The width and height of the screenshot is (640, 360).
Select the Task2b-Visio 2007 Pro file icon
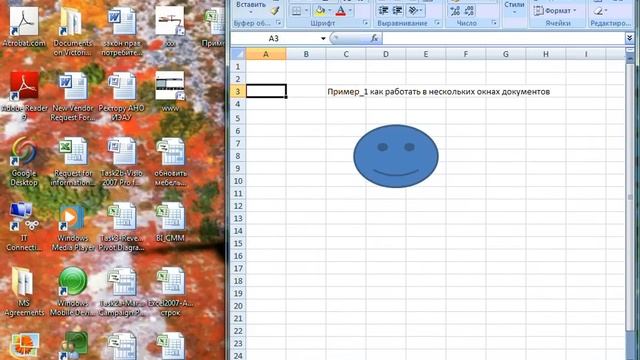[x=122, y=161]
